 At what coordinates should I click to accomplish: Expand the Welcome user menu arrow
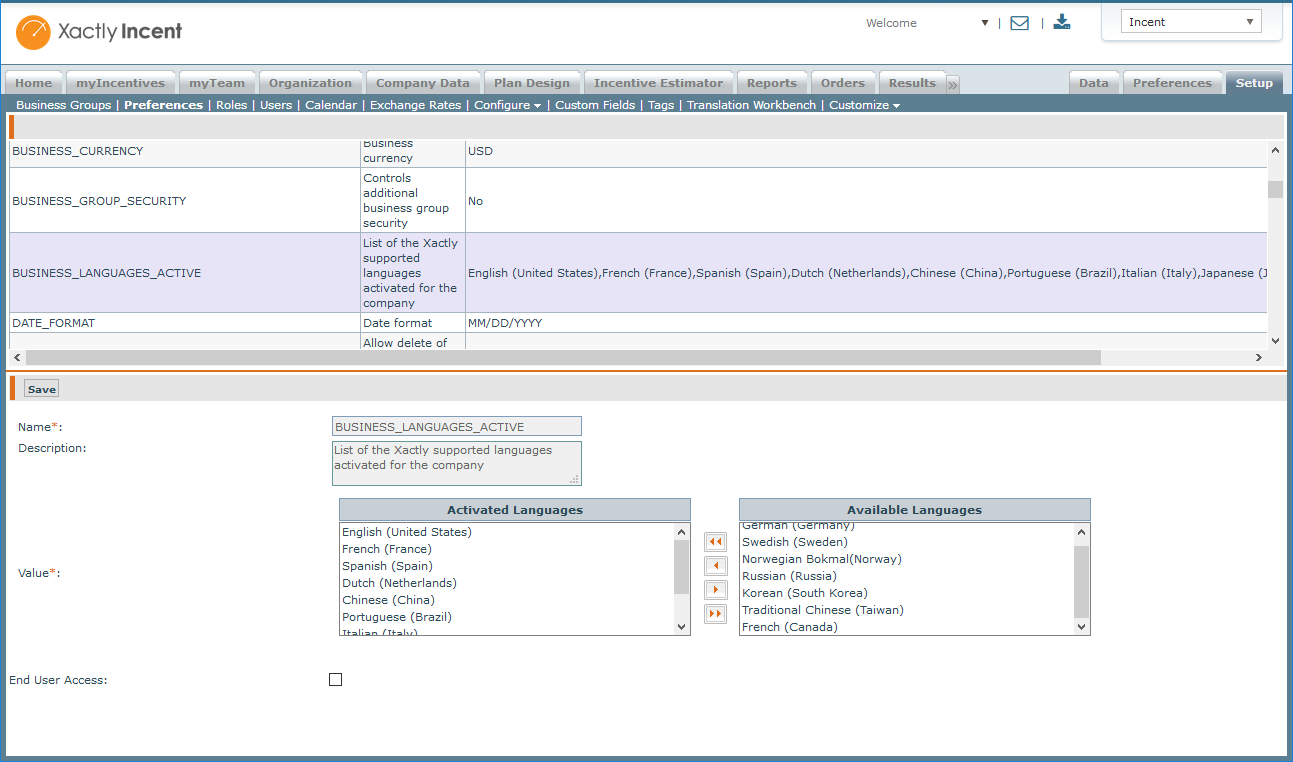pyautogui.click(x=985, y=23)
